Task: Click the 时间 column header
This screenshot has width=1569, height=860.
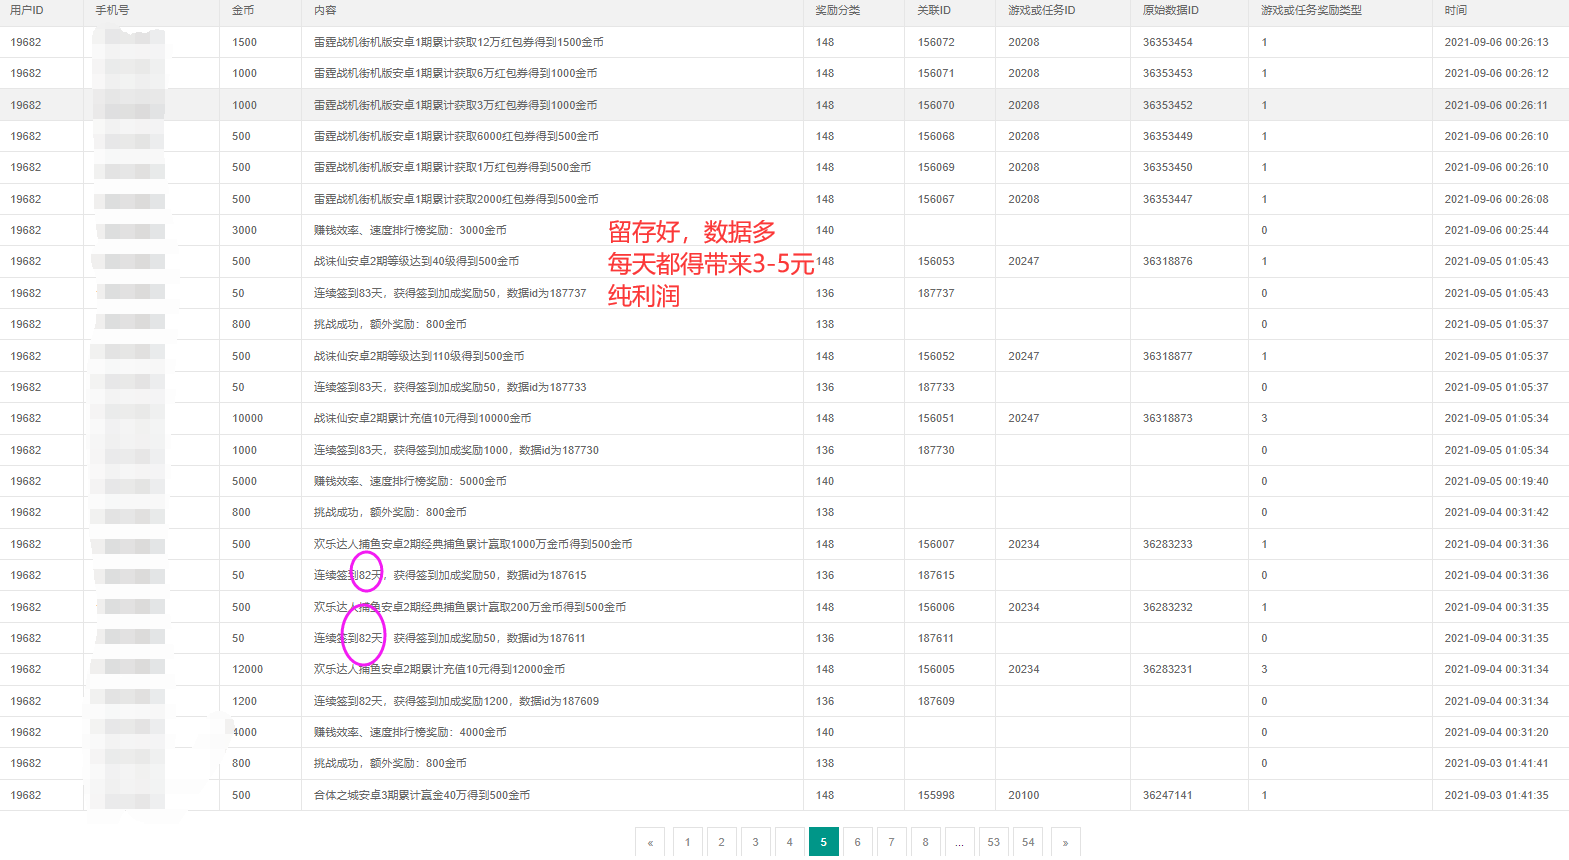Action: coord(1455,10)
